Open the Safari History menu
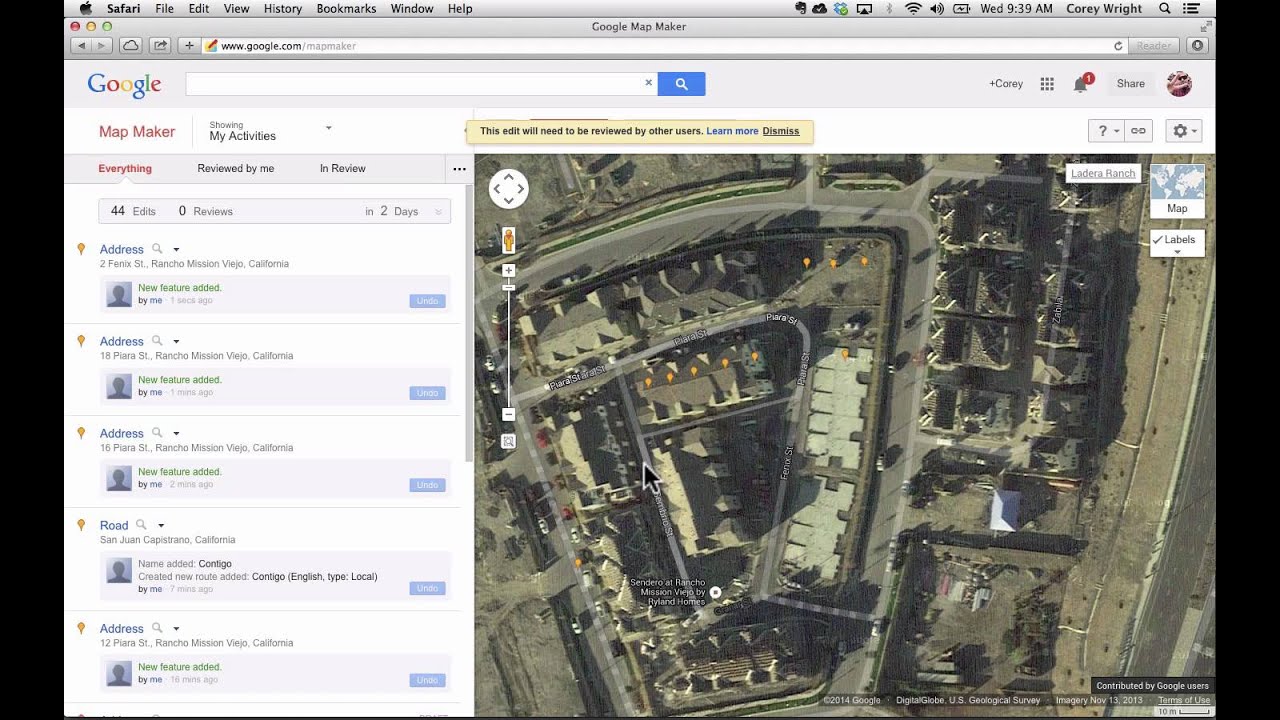The width and height of the screenshot is (1280, 720). pyautogui.click(x=283, y=8)
